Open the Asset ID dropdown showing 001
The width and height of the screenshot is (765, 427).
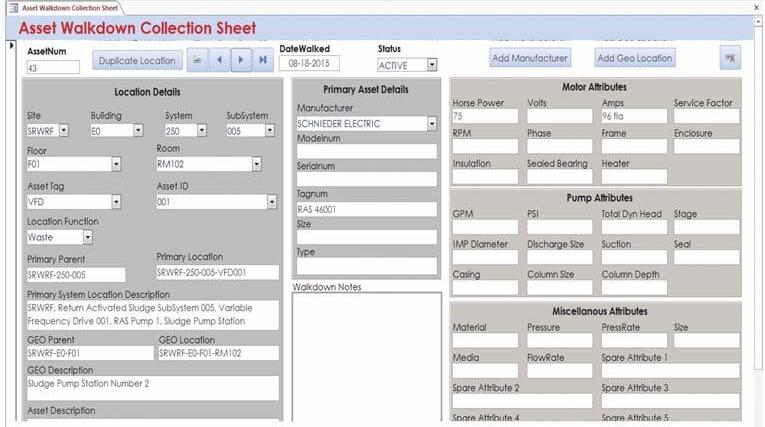click(x=272, y=202)
